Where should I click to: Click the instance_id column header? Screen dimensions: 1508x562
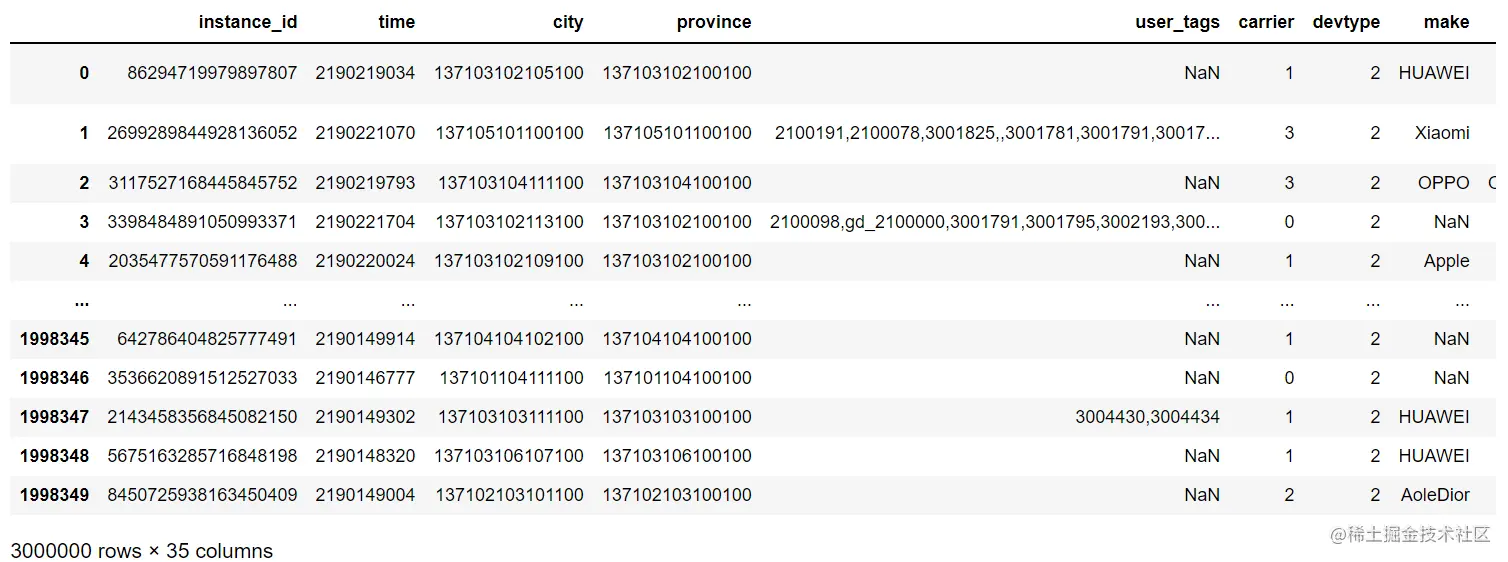[248, 22]
